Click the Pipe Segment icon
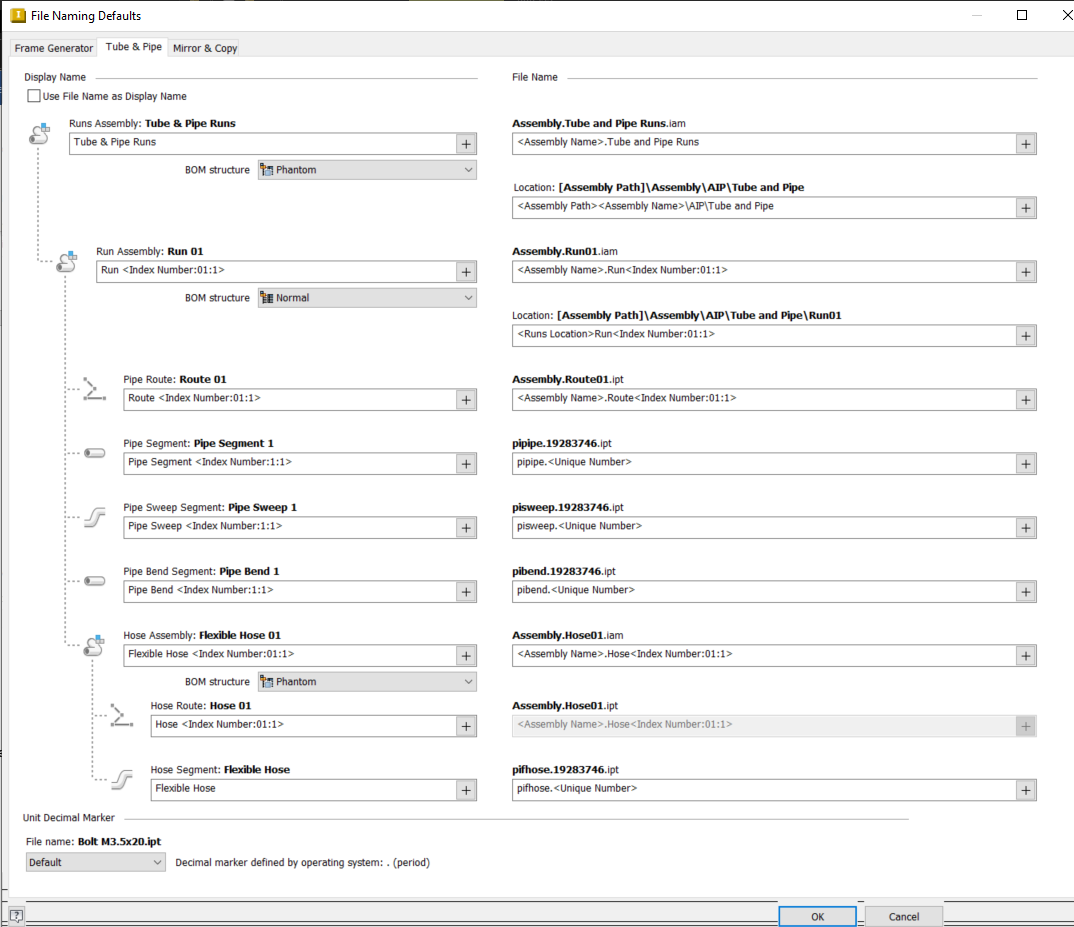1074x927 pixels. coord(95,453)
